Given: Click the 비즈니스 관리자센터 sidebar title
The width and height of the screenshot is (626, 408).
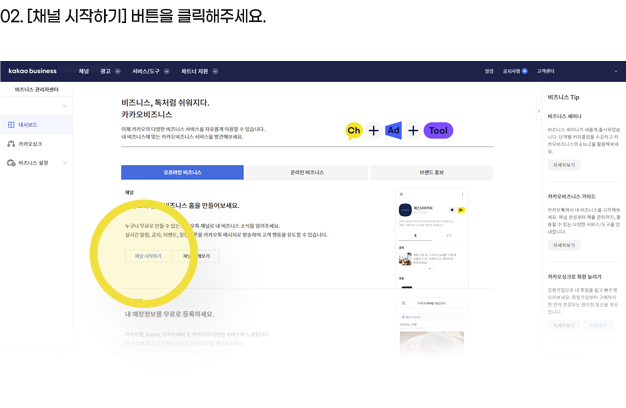Looking at the screenshot, I should [x=36, y=89].
